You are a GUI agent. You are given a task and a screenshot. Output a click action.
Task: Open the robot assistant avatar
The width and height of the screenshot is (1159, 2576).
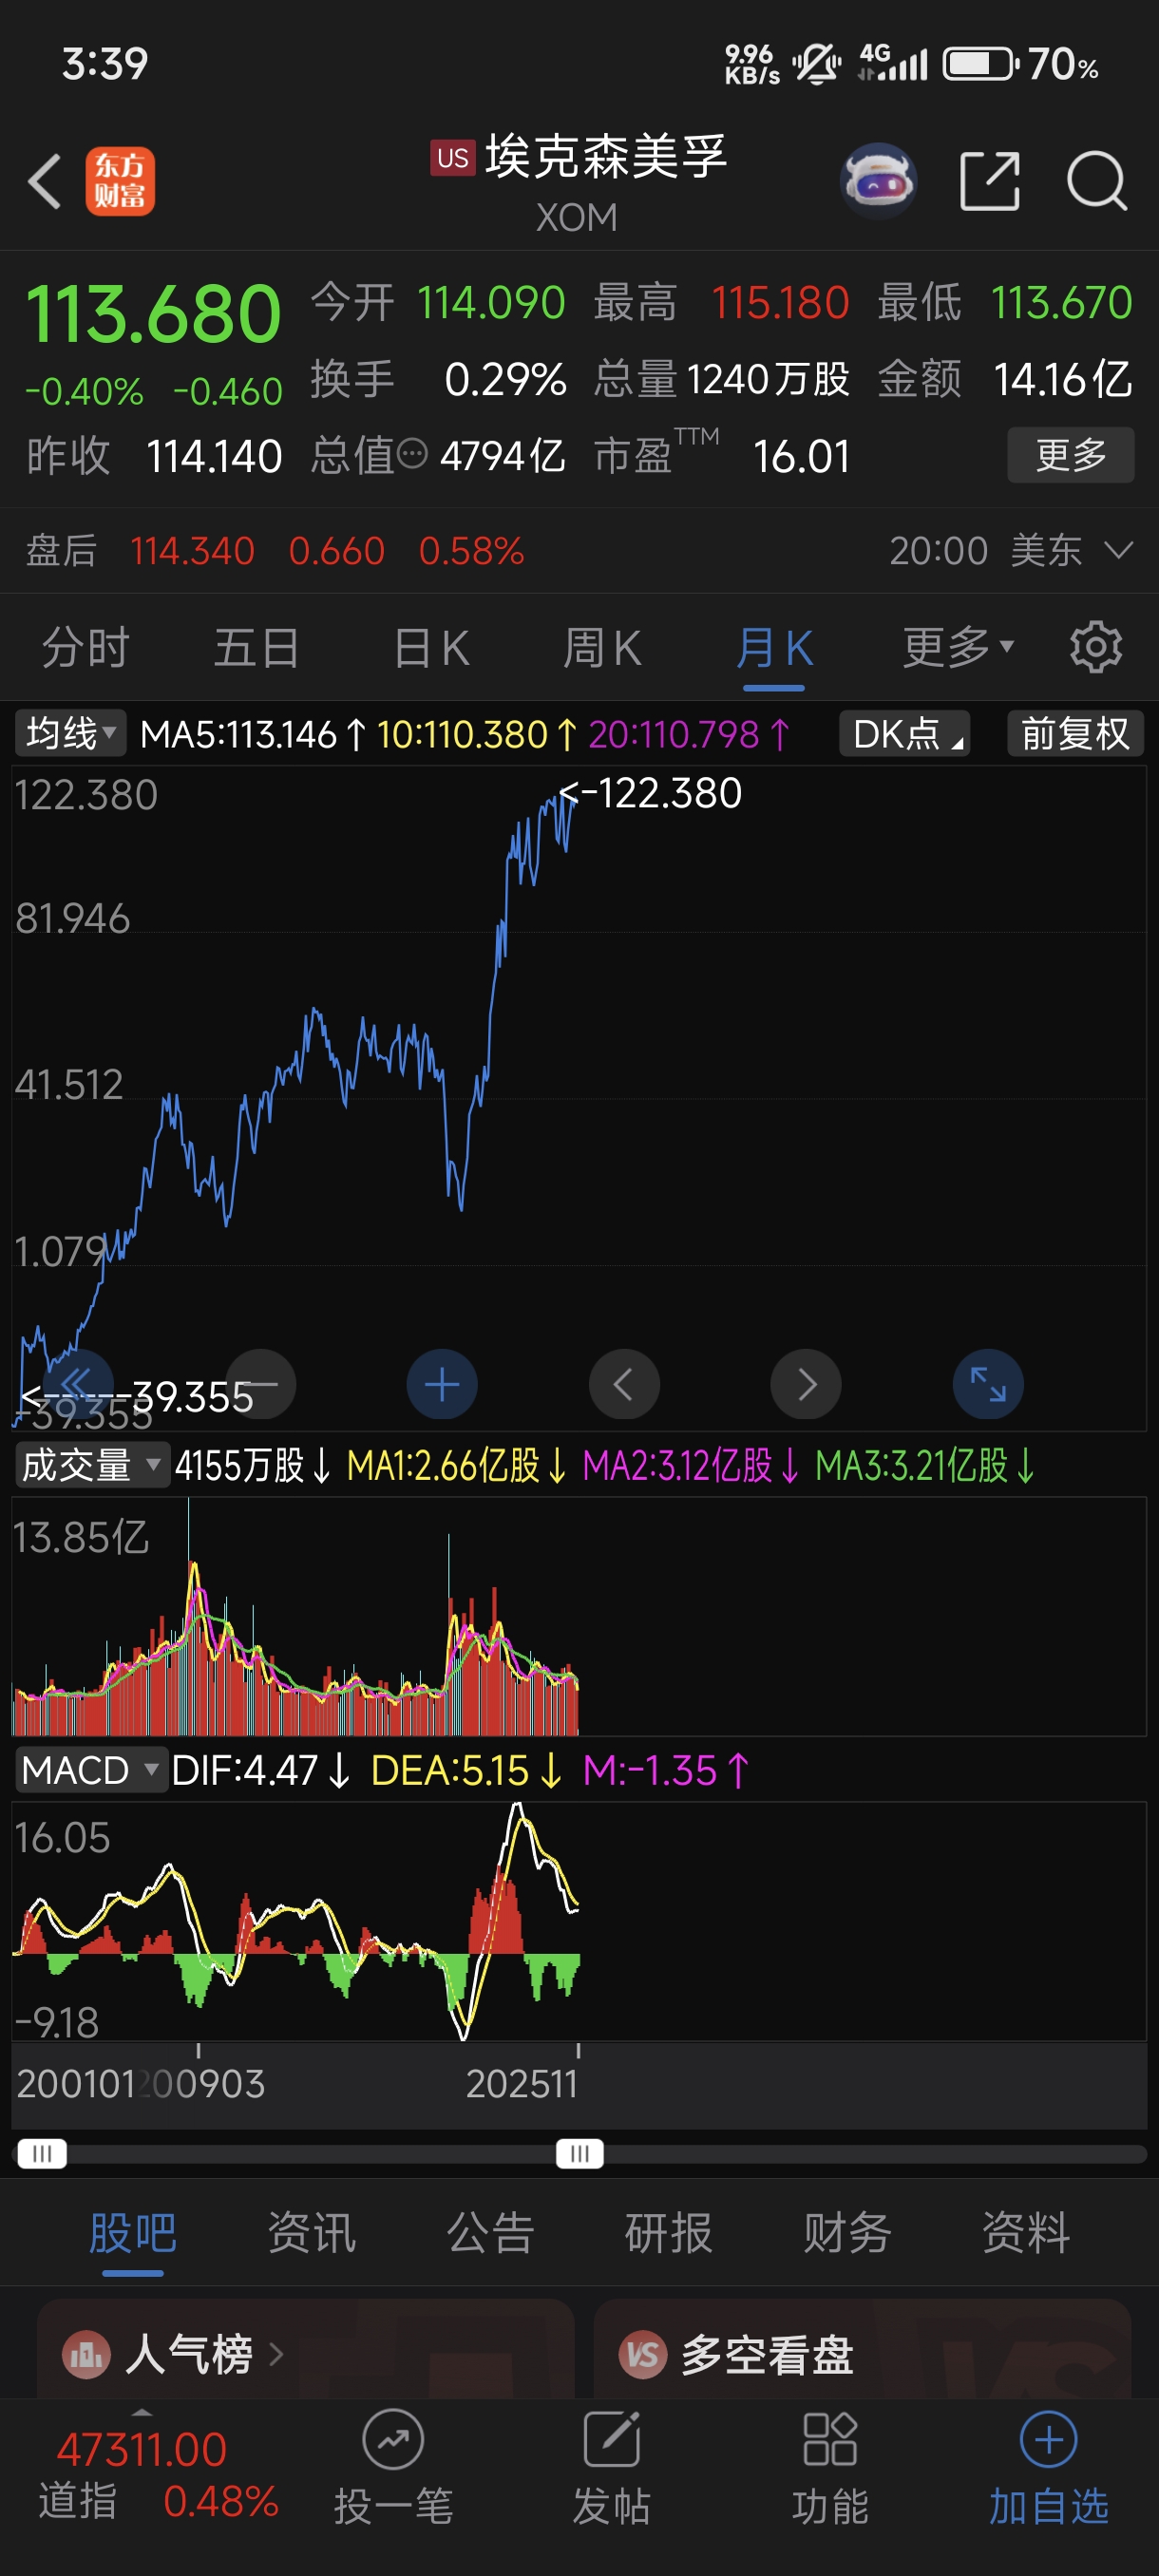pyautogui.click(x=878, y=181)
